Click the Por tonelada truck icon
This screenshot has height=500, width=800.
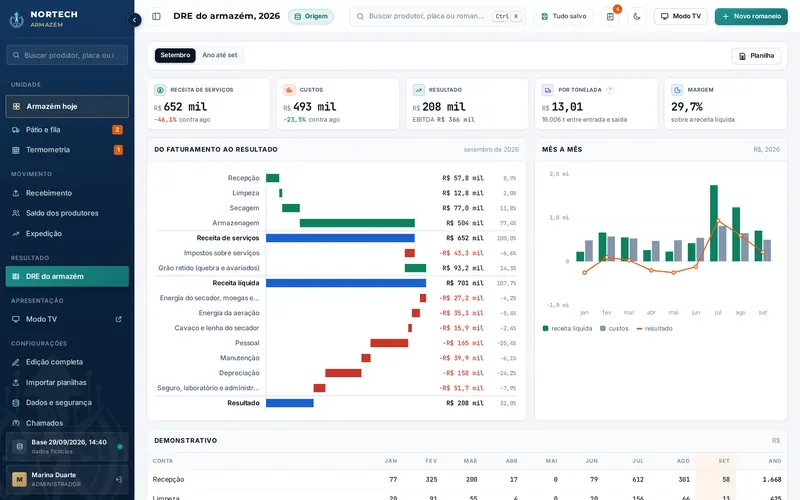coord(548,90)
